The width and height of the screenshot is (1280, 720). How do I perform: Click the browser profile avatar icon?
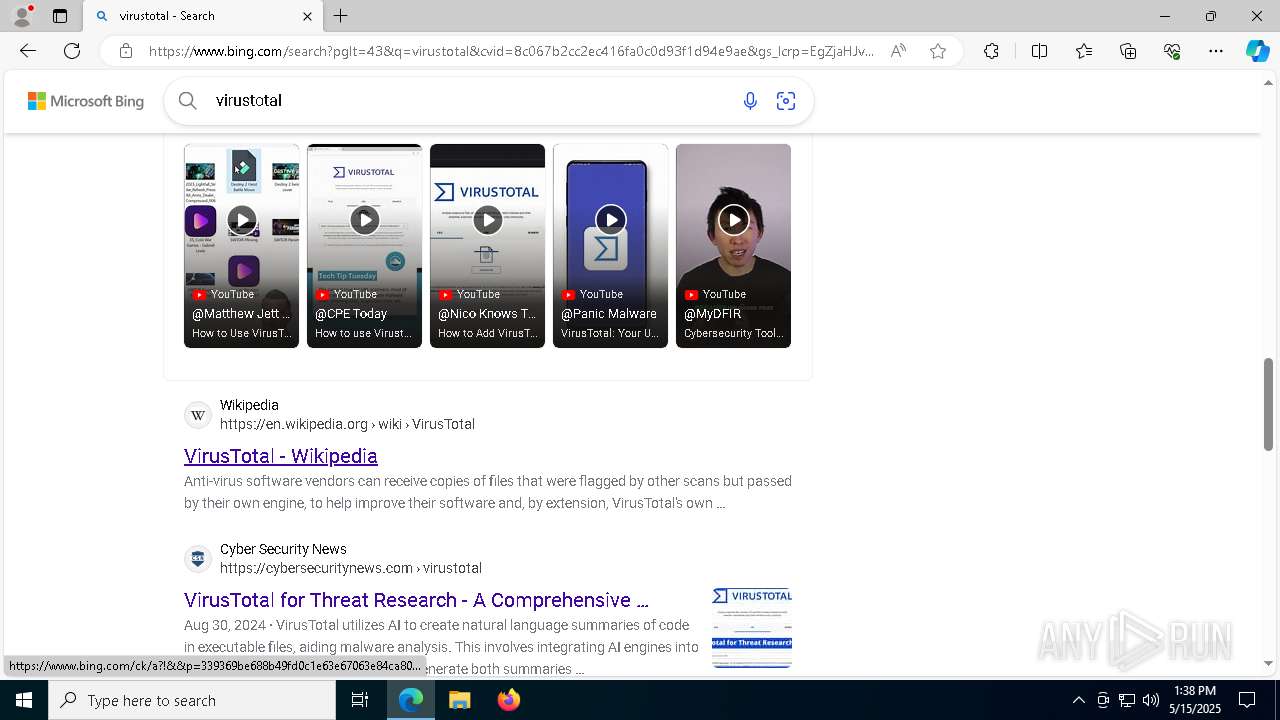tap(22, 16)
